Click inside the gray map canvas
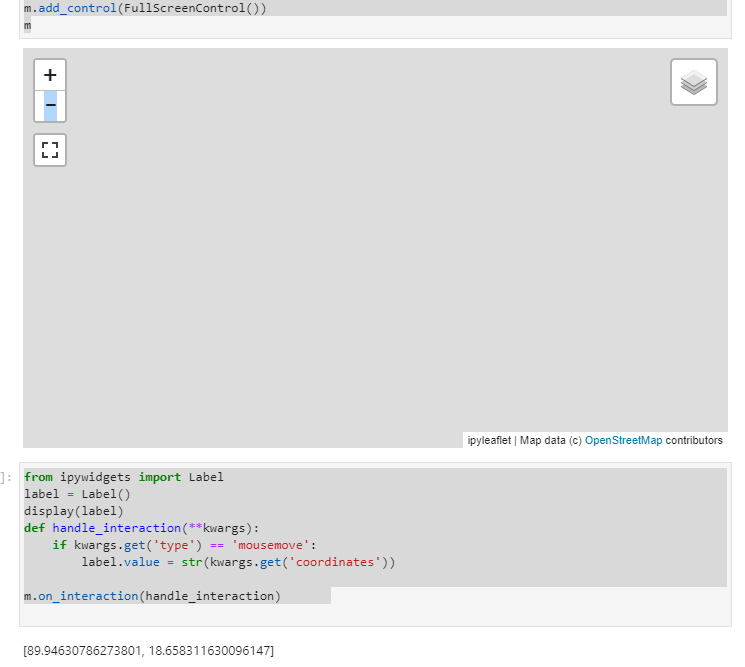 tap(375, 247)
